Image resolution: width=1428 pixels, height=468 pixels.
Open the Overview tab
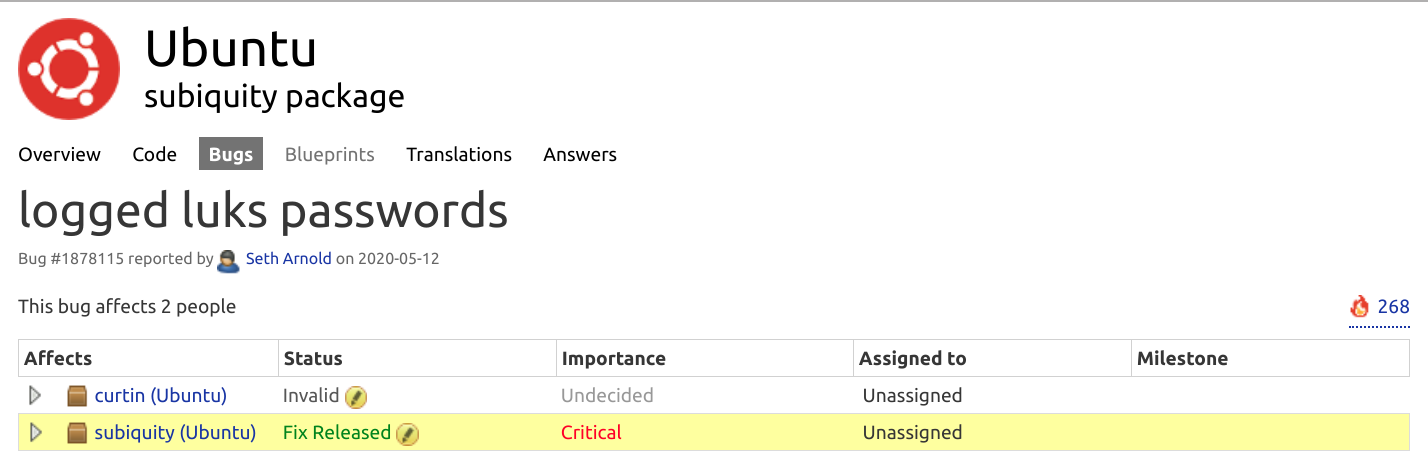(x=59, y=154)
